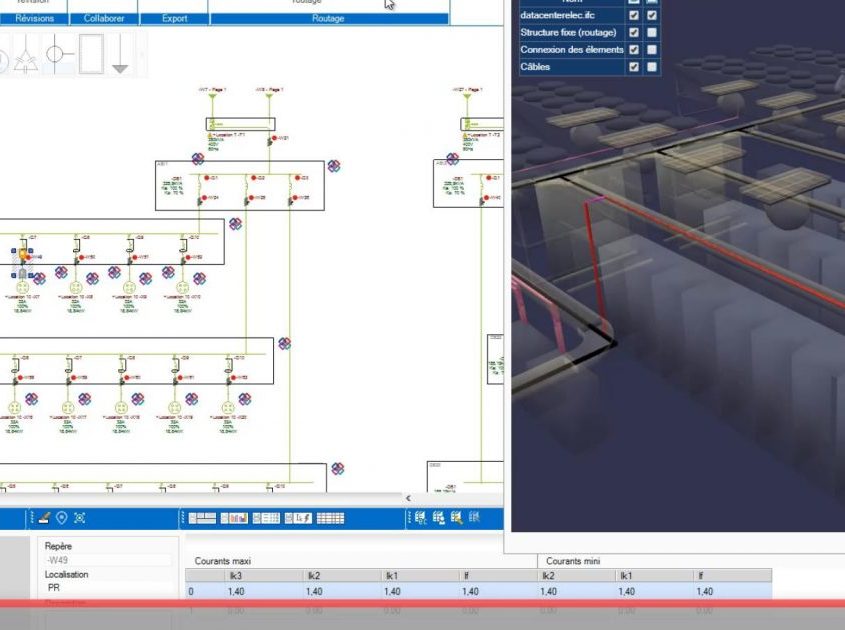This screenshot has height=630, width=845.
Task: Select the 1,40 cell under Courants mini Ik1
Action: (654, 591)
